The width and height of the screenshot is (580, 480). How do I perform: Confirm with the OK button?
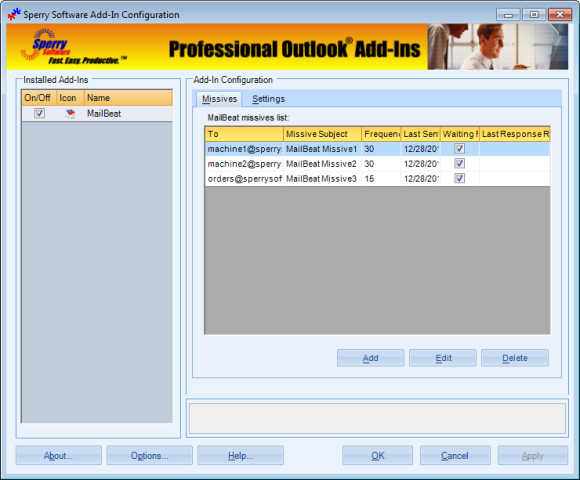(x=378, y=456)
